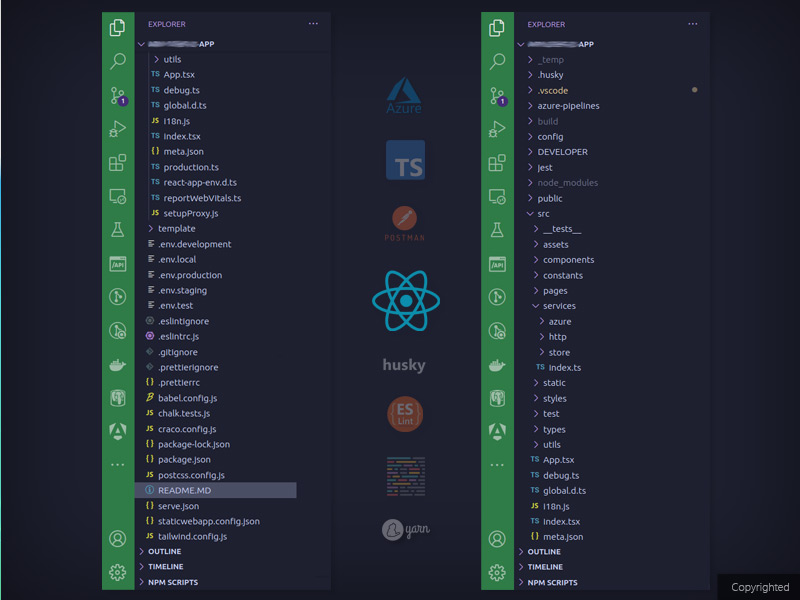Open Manage gear icon in the right activity bar
Screen dimensions: 800x600
497,572
